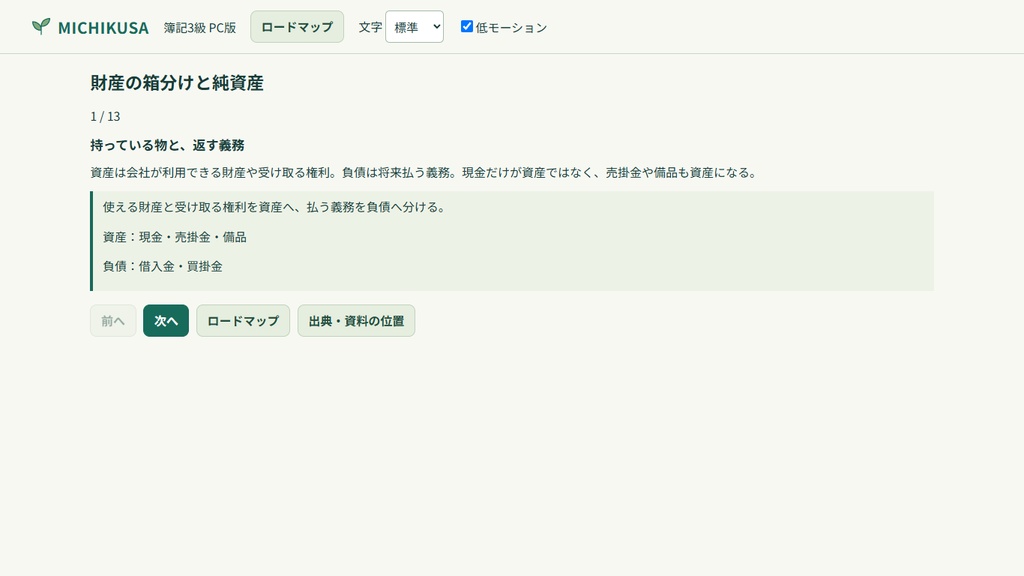The width and height of the screenshot is (1024, 576).
Task: Click the MICHIKUSA sprout logo icon
Action: click(x=41, y=26)
